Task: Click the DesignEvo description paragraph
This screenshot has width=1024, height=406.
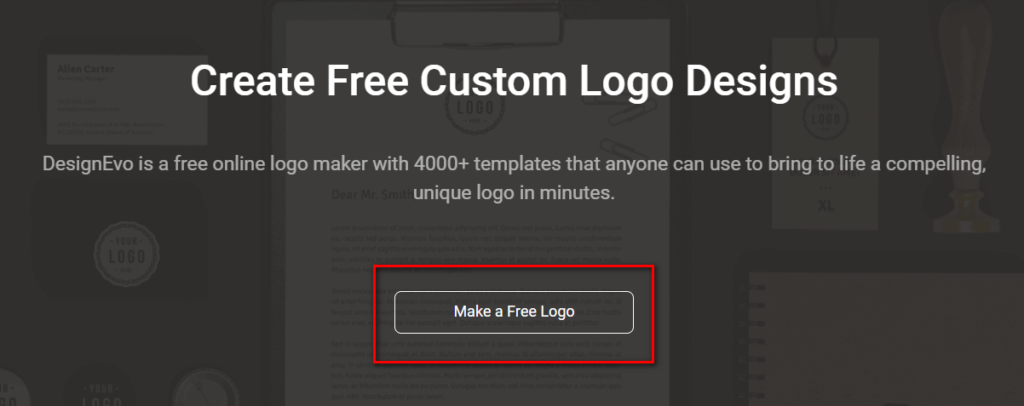Action: point(513,178)
